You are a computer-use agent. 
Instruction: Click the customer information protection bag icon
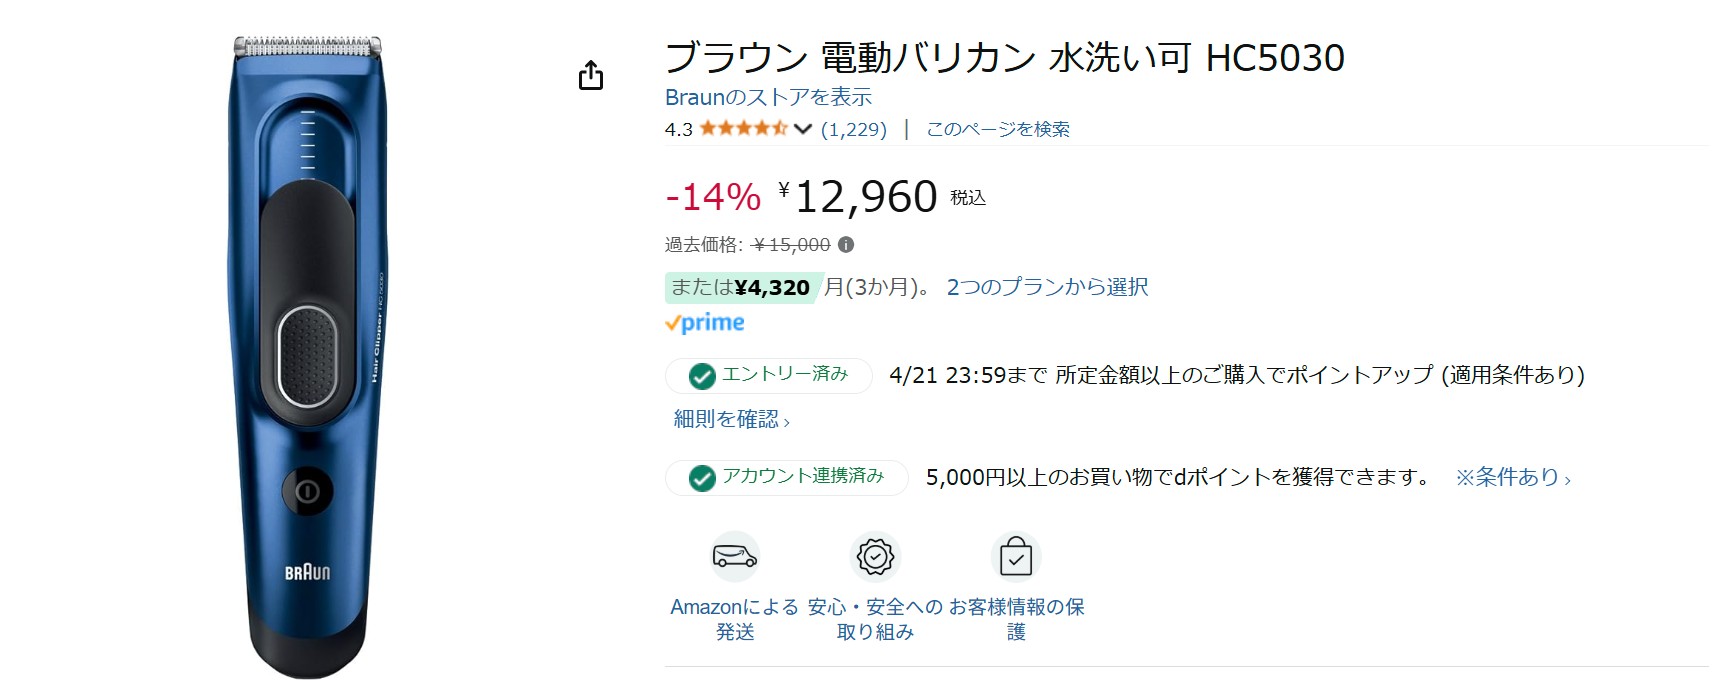point(1015,556)
